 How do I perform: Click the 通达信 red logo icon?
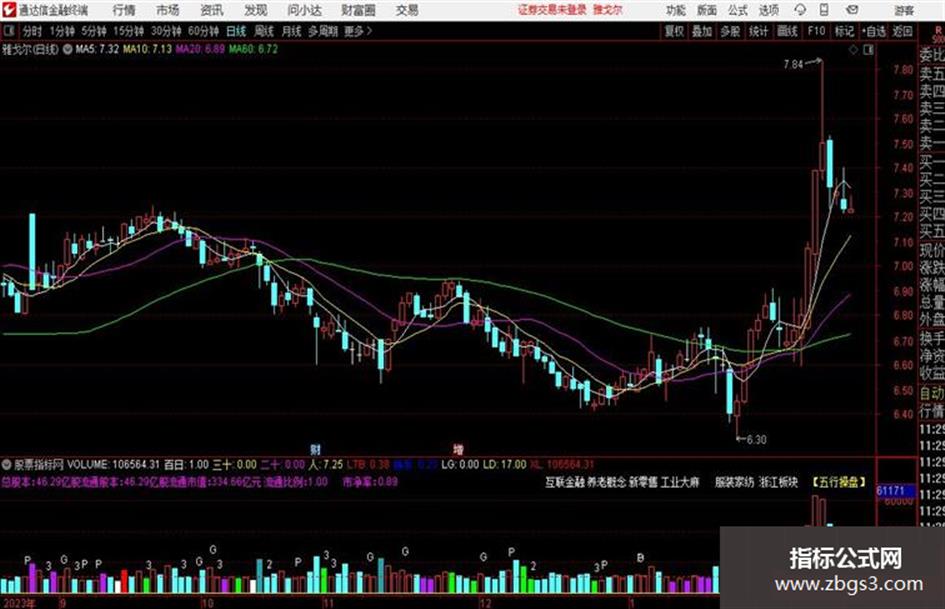tap(8, 10)
